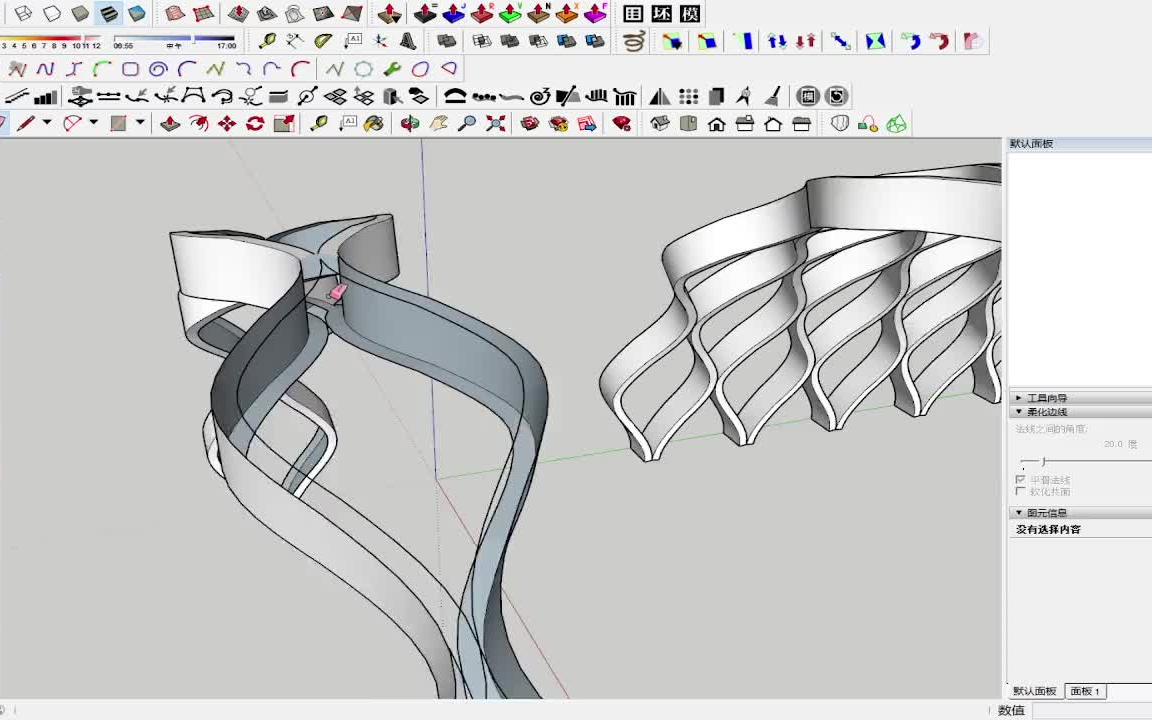Click the 模 plugin button

[688, 14]
